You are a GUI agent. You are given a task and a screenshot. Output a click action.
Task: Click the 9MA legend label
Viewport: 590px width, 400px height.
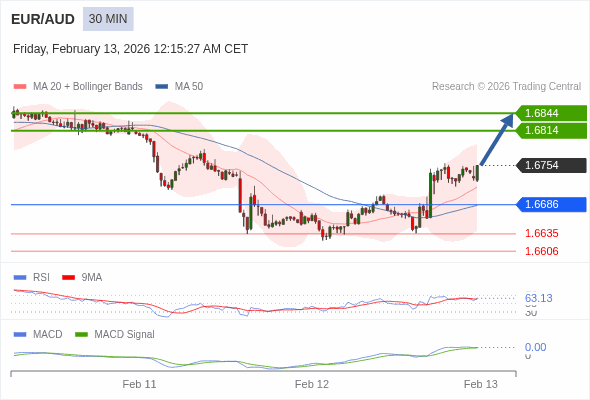(x=92, y=278)
